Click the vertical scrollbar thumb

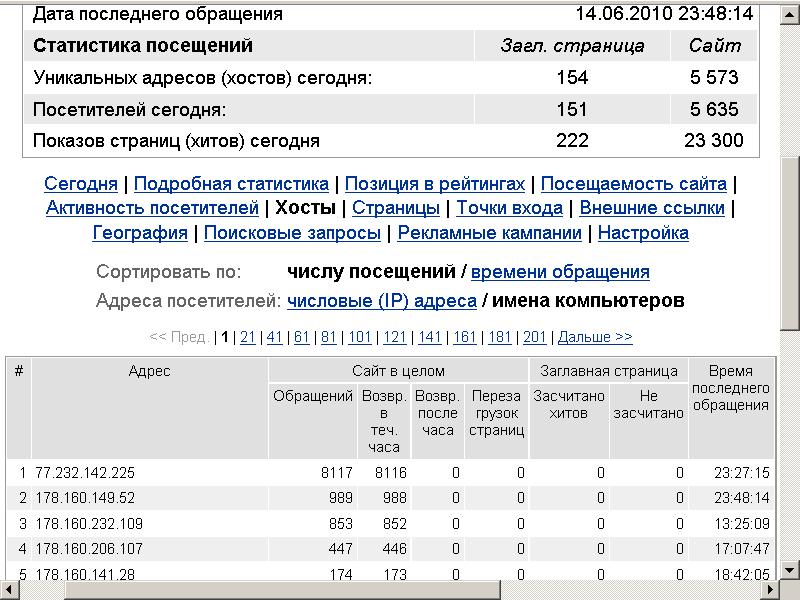click(x=790, y=243)
